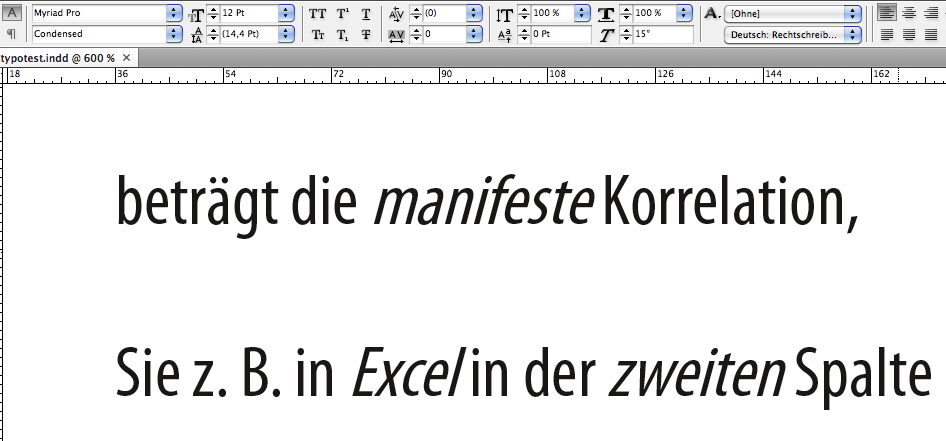946x441 pixels.
Task: Click the font size stepper arrows
Action: 212,13
